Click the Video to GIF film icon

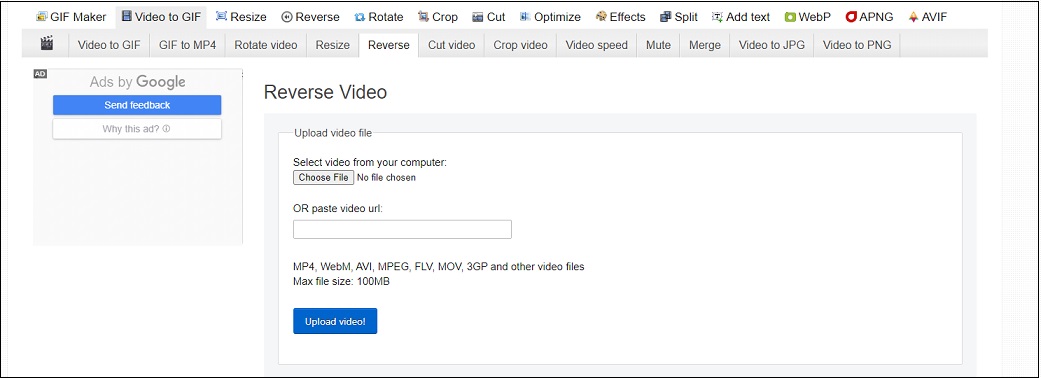click(x=126, y=17)
